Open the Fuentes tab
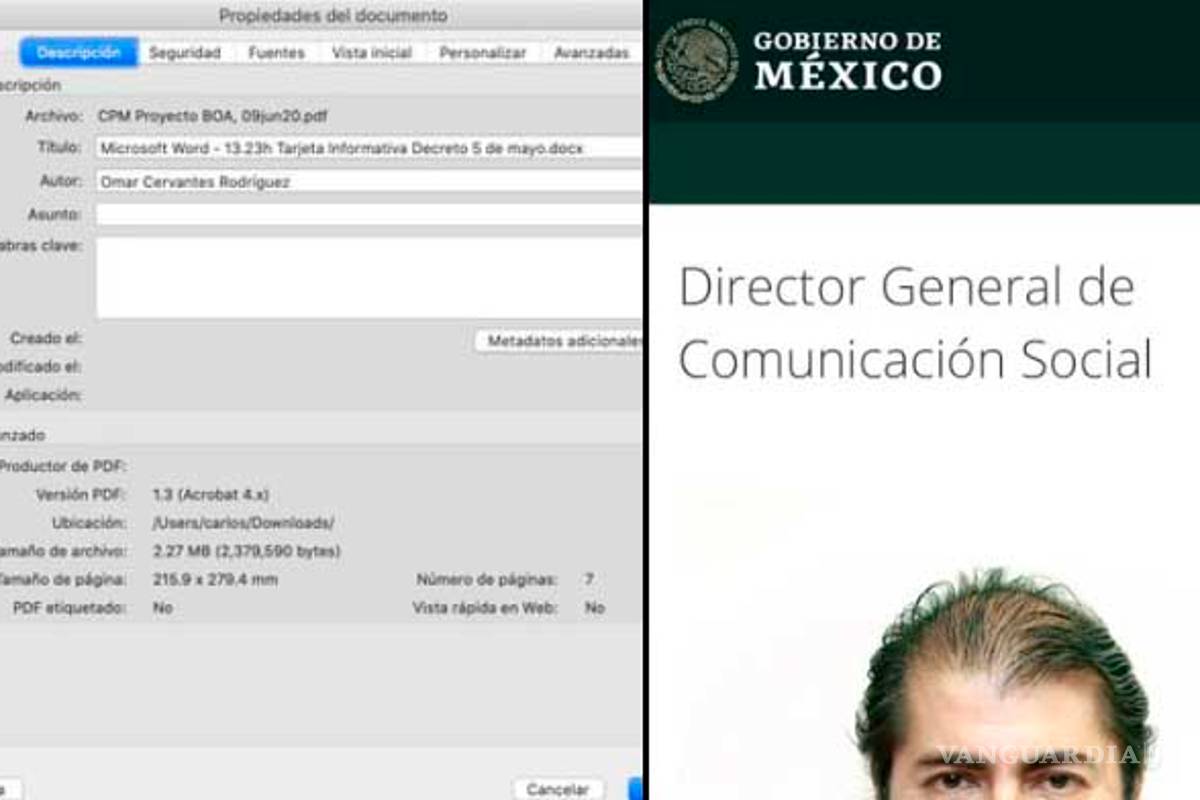1200x800 pixels. click(276, 52)
